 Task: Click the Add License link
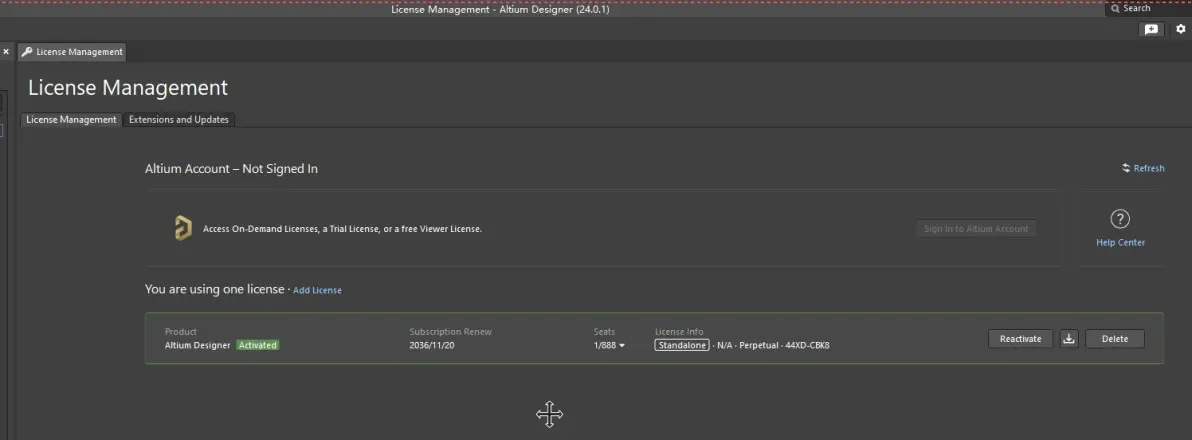click(x=317, y=290)
